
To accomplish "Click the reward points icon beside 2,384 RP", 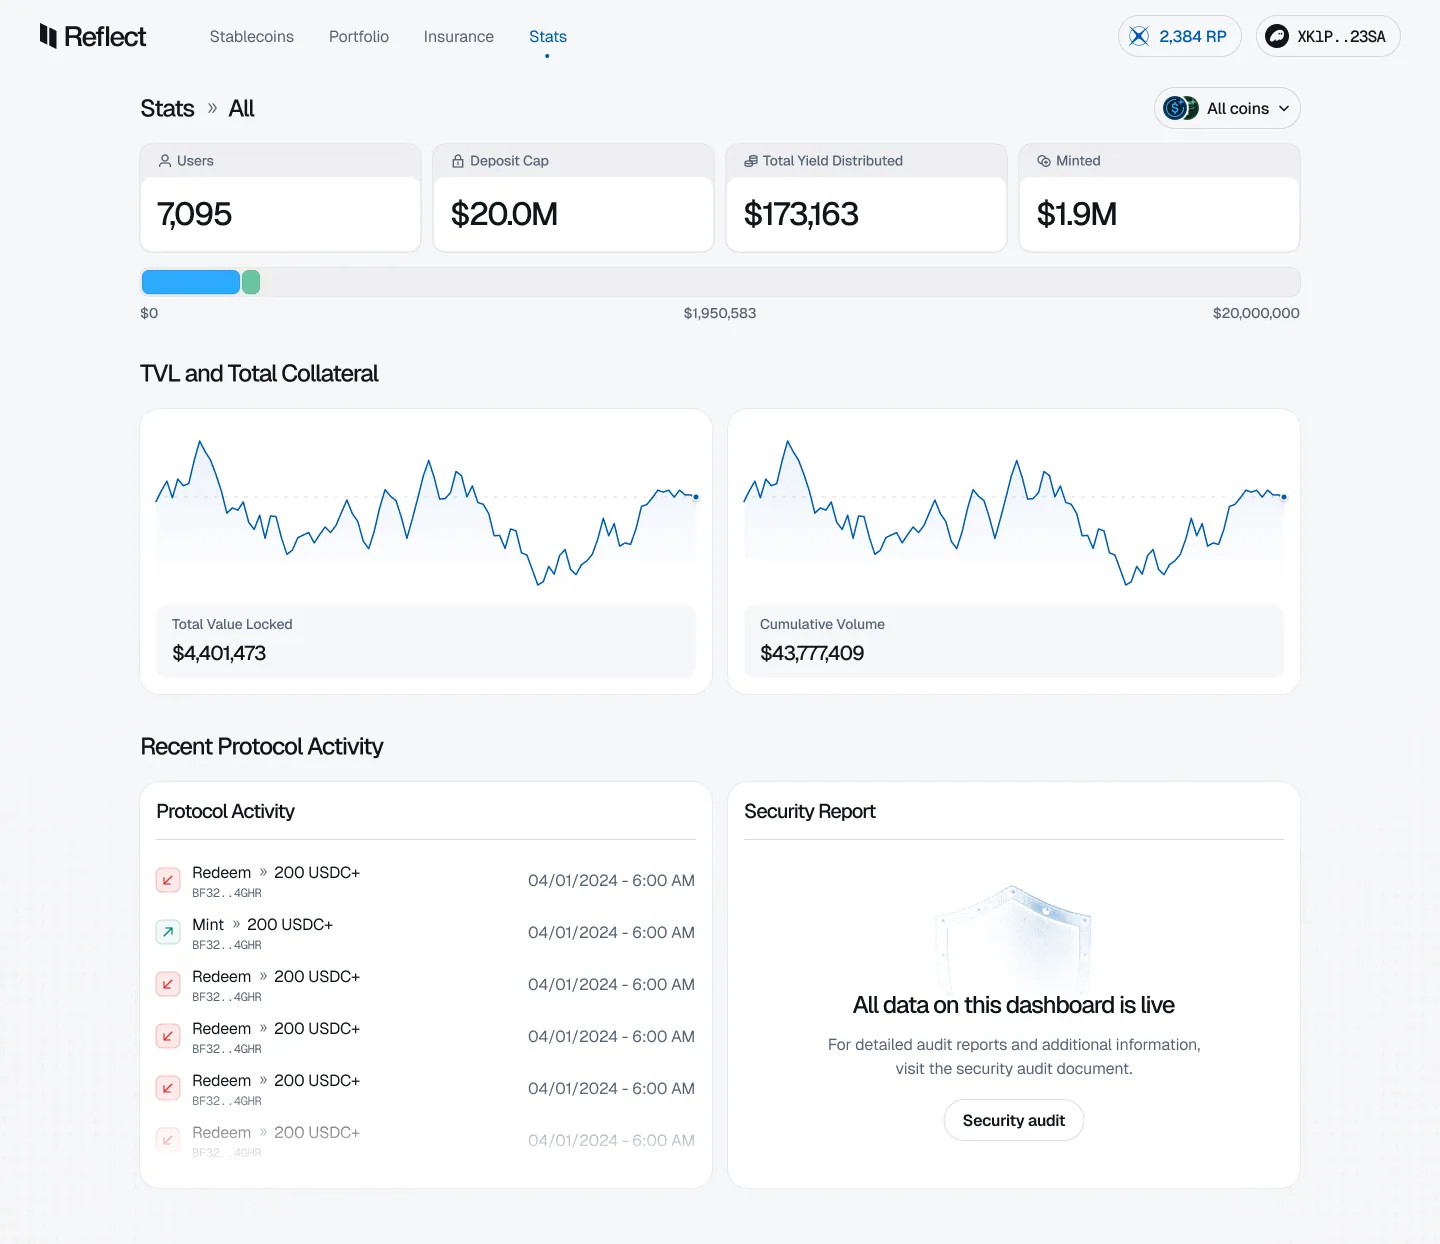I will (1139, 36).
